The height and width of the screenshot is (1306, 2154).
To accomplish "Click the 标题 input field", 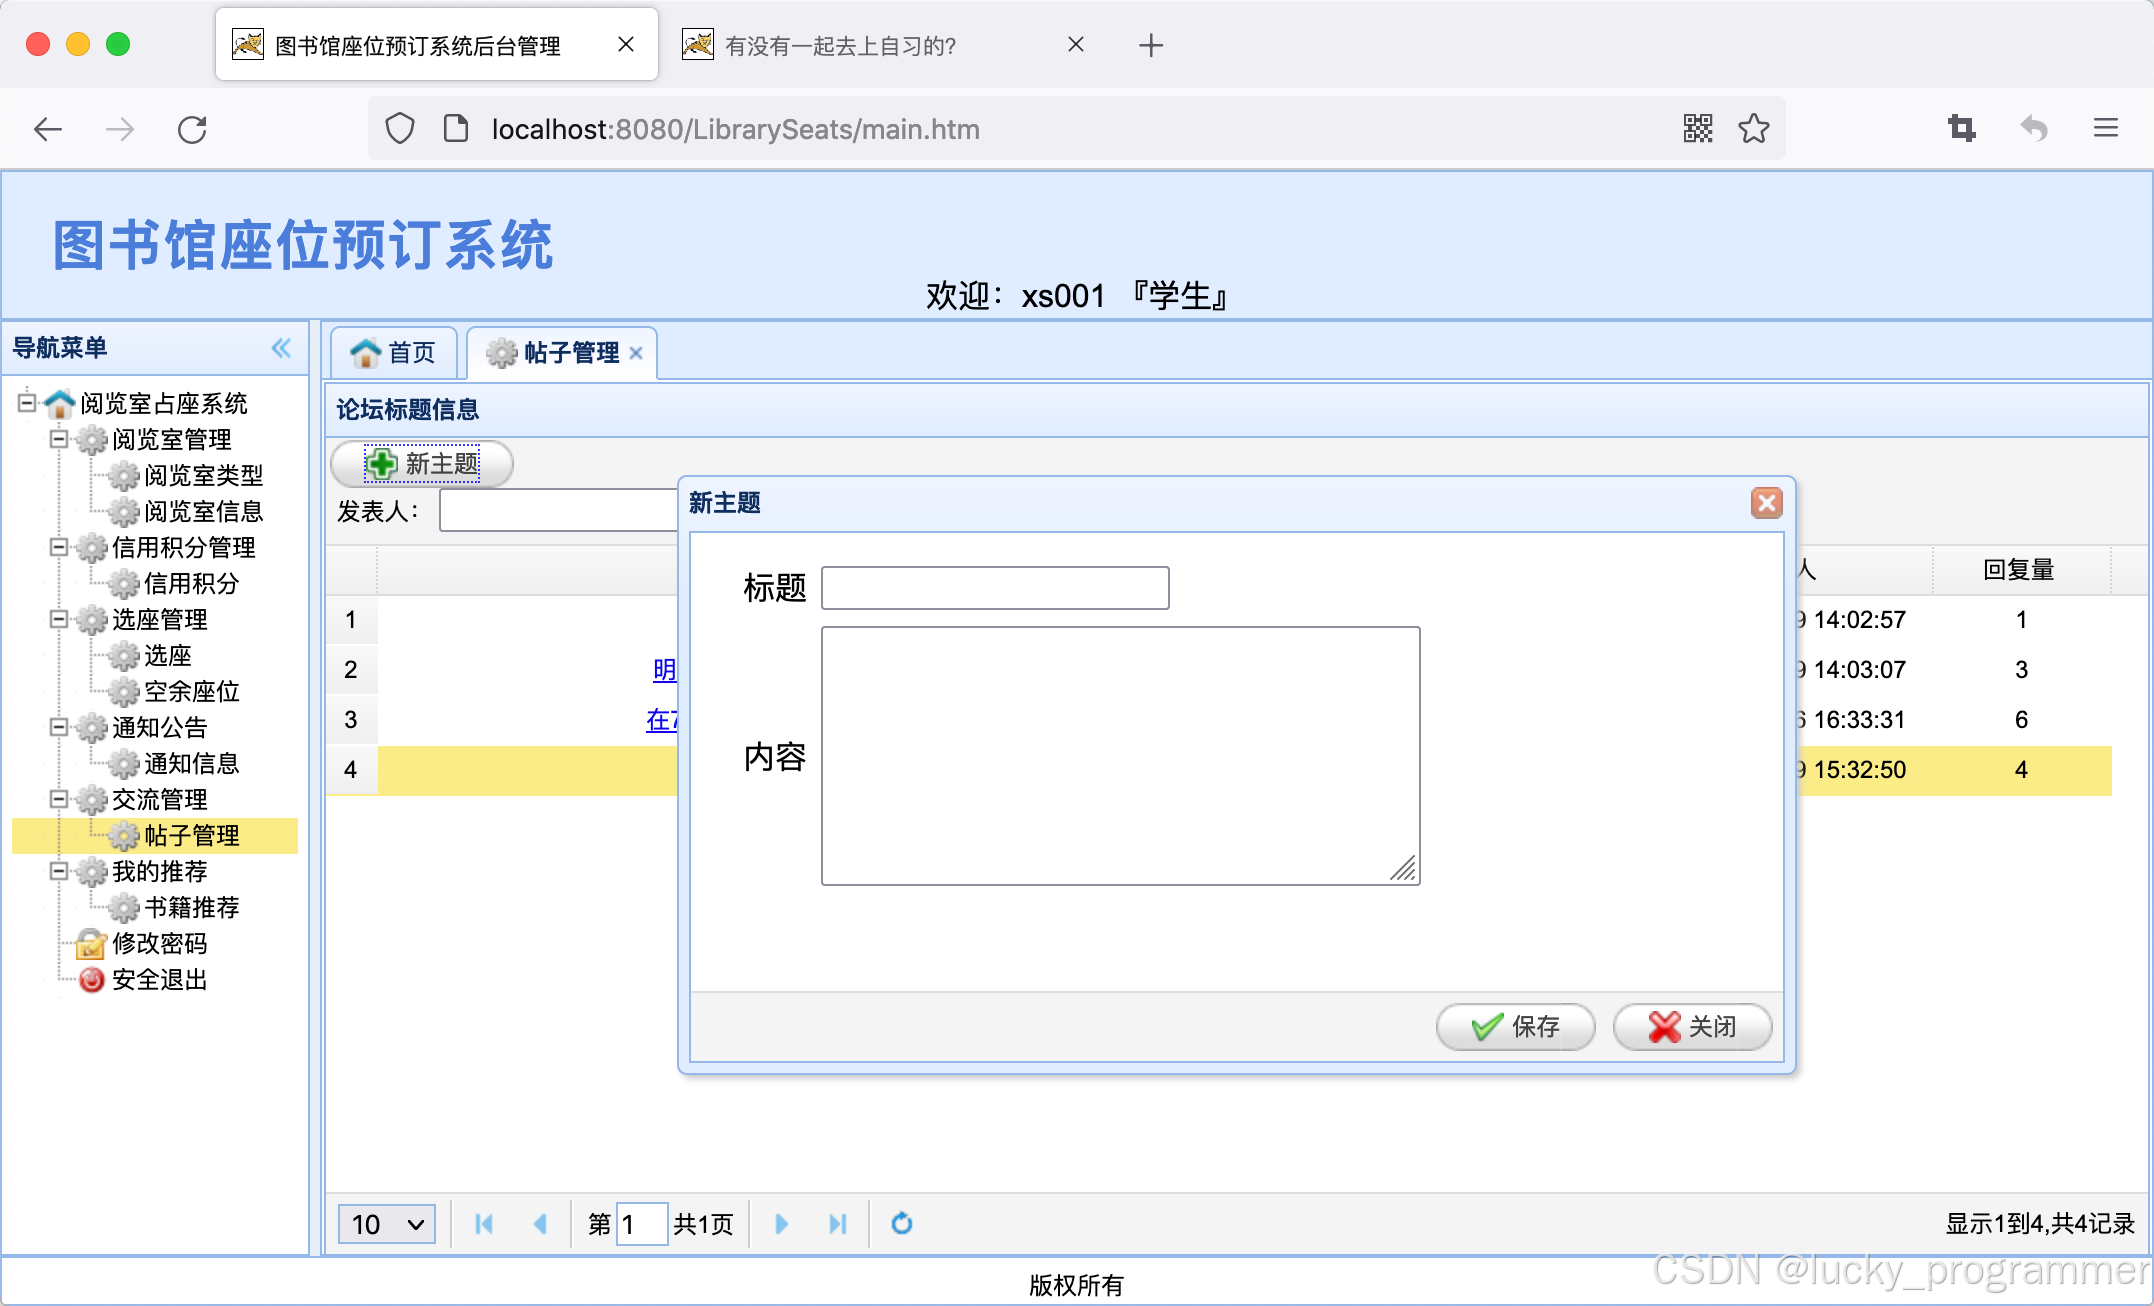I will [x=994, y=588].
